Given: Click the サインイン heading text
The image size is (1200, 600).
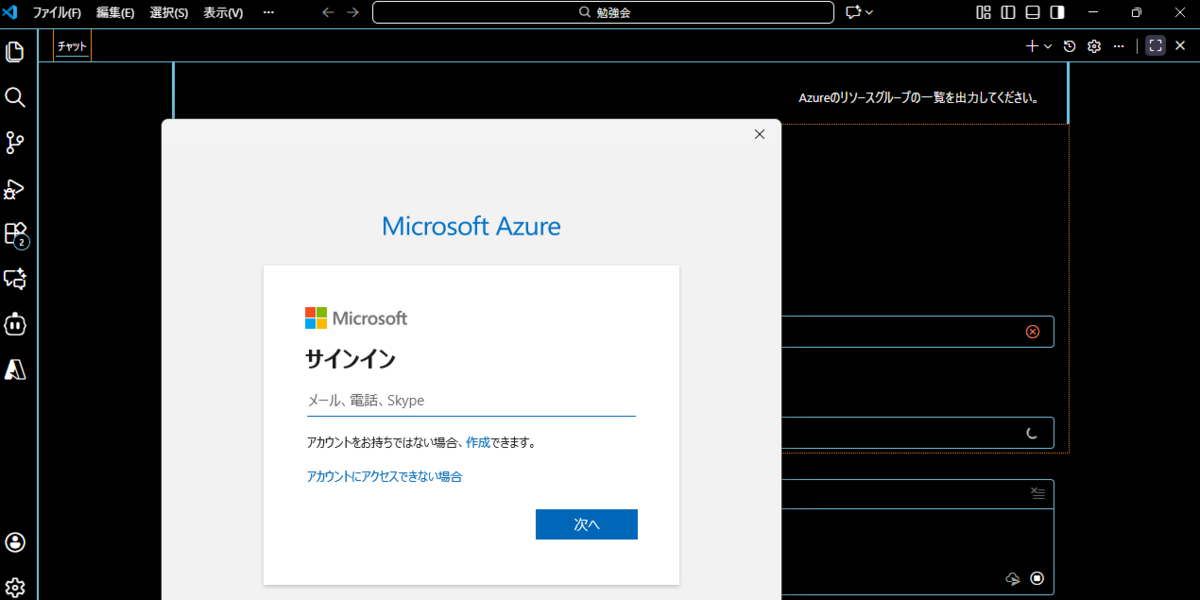Looking at the screenshot, I should (350, 359).
